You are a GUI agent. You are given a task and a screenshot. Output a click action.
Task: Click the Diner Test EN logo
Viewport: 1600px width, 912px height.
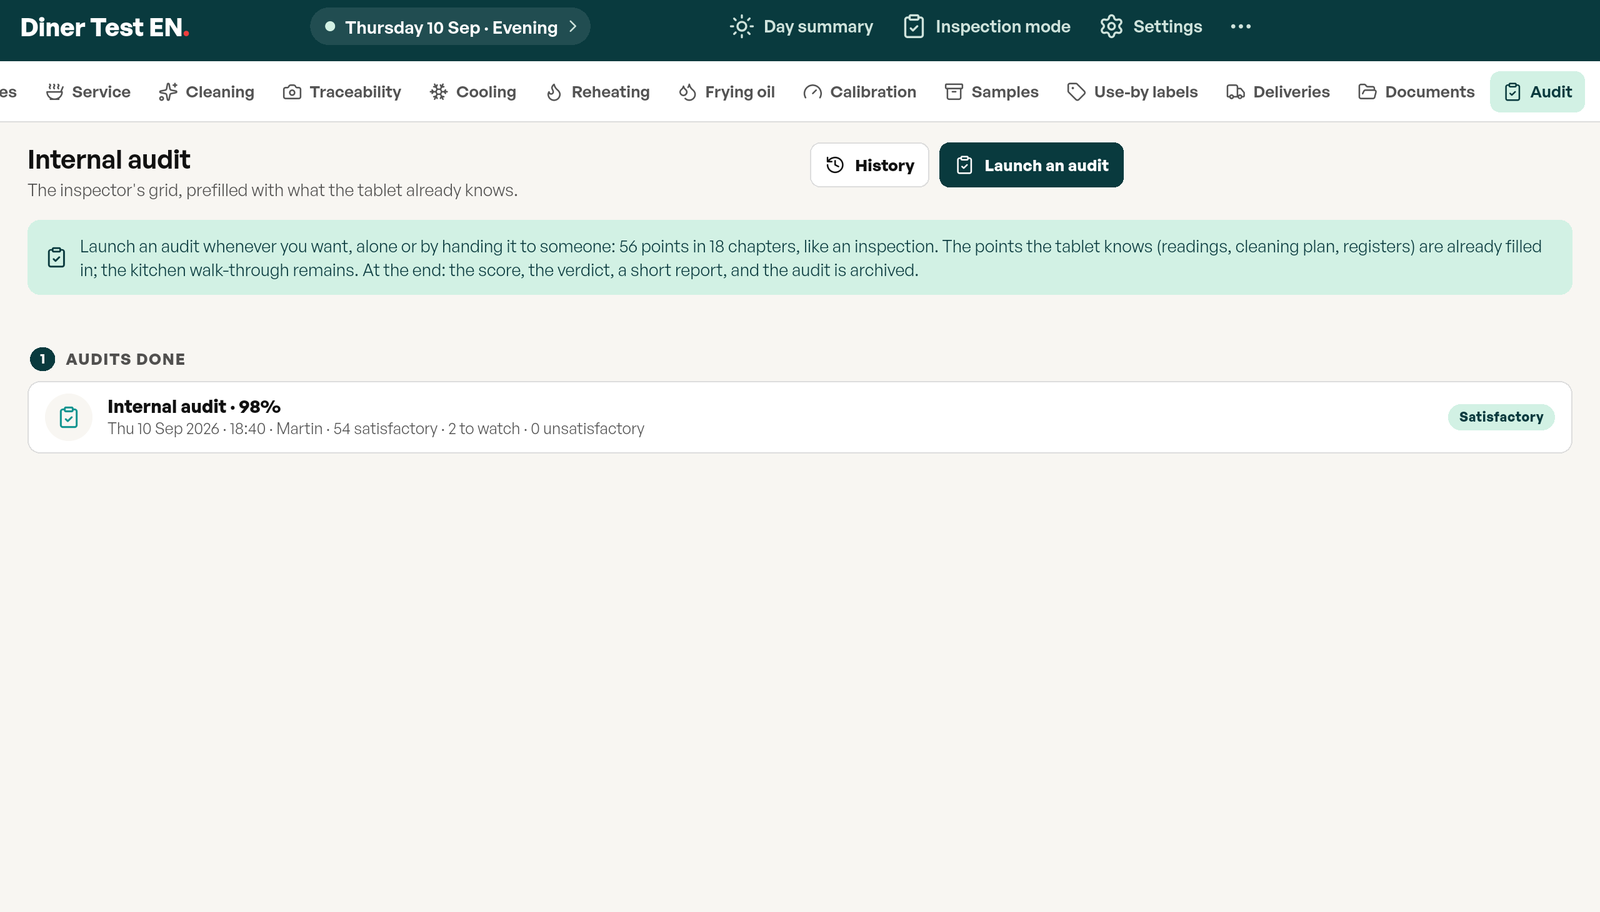[x=105, y=28]
